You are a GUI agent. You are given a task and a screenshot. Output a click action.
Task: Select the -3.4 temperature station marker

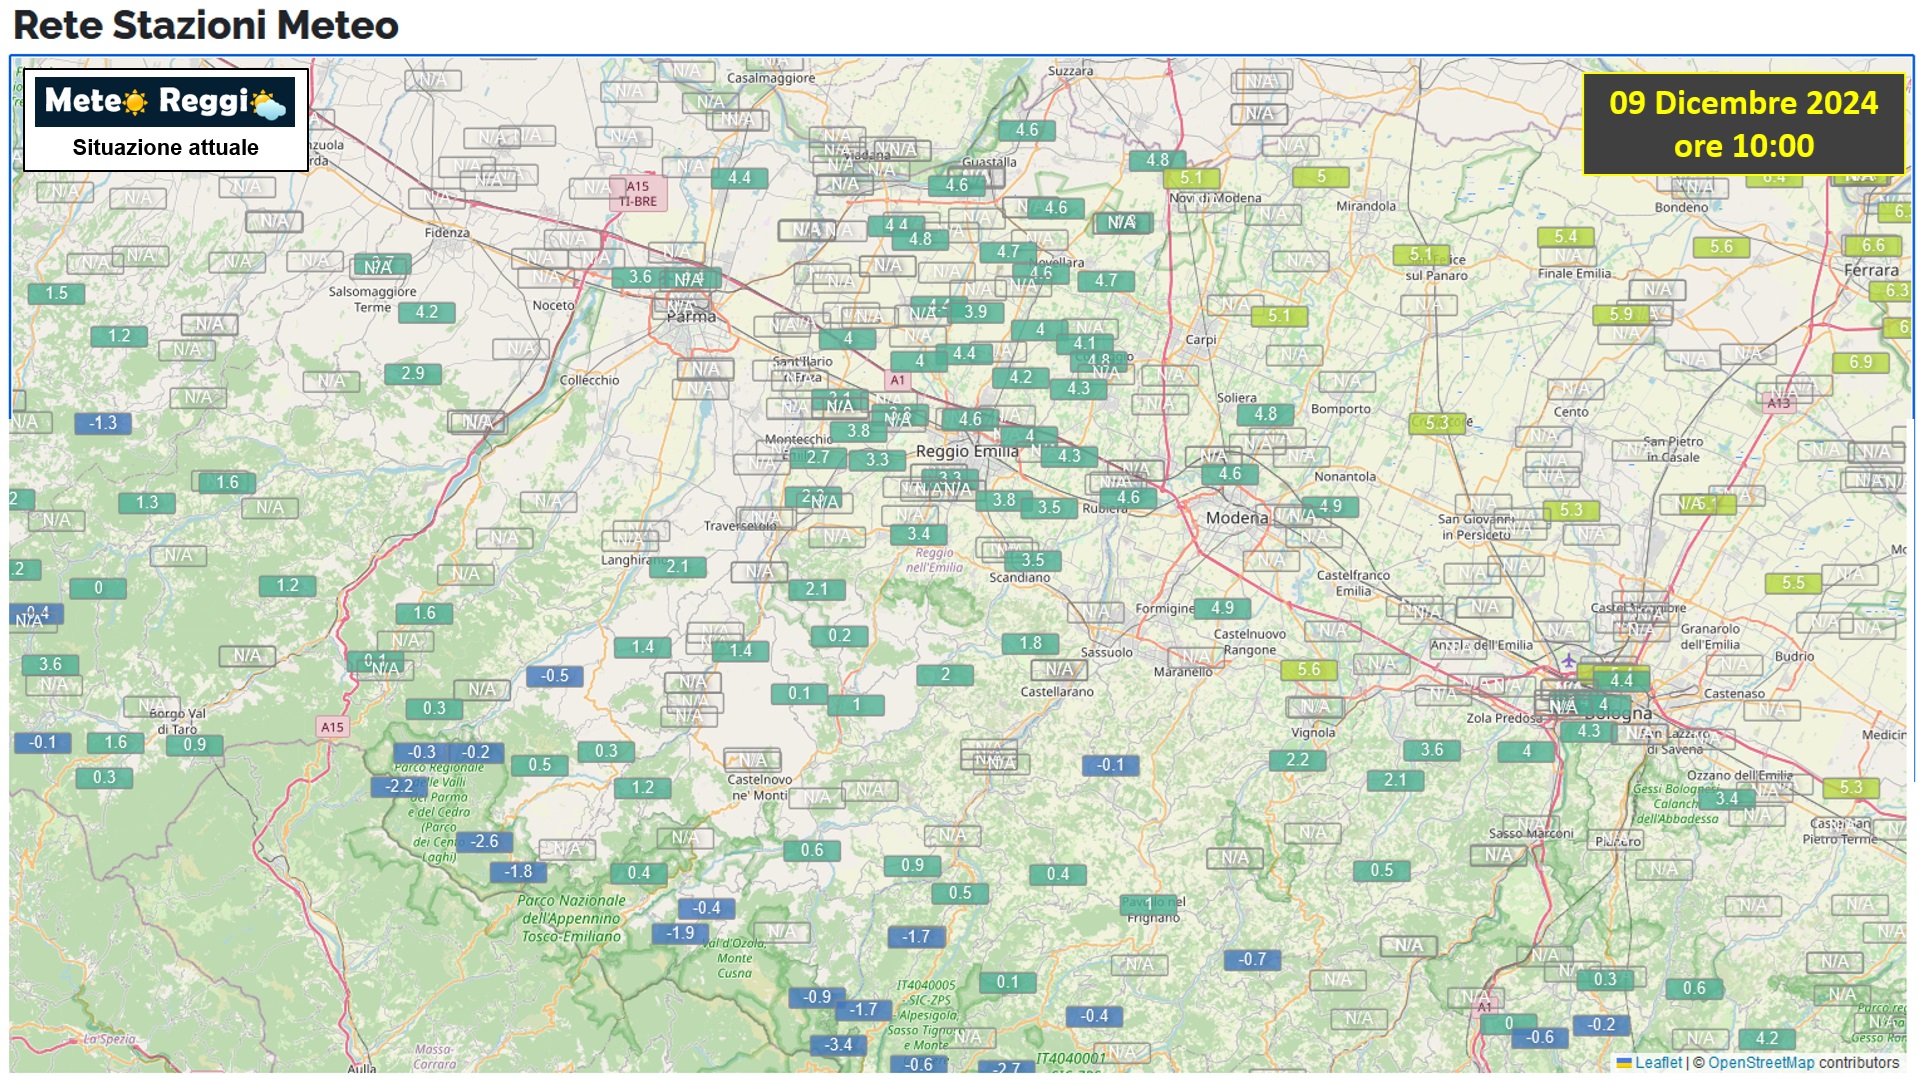point(838,1044)
